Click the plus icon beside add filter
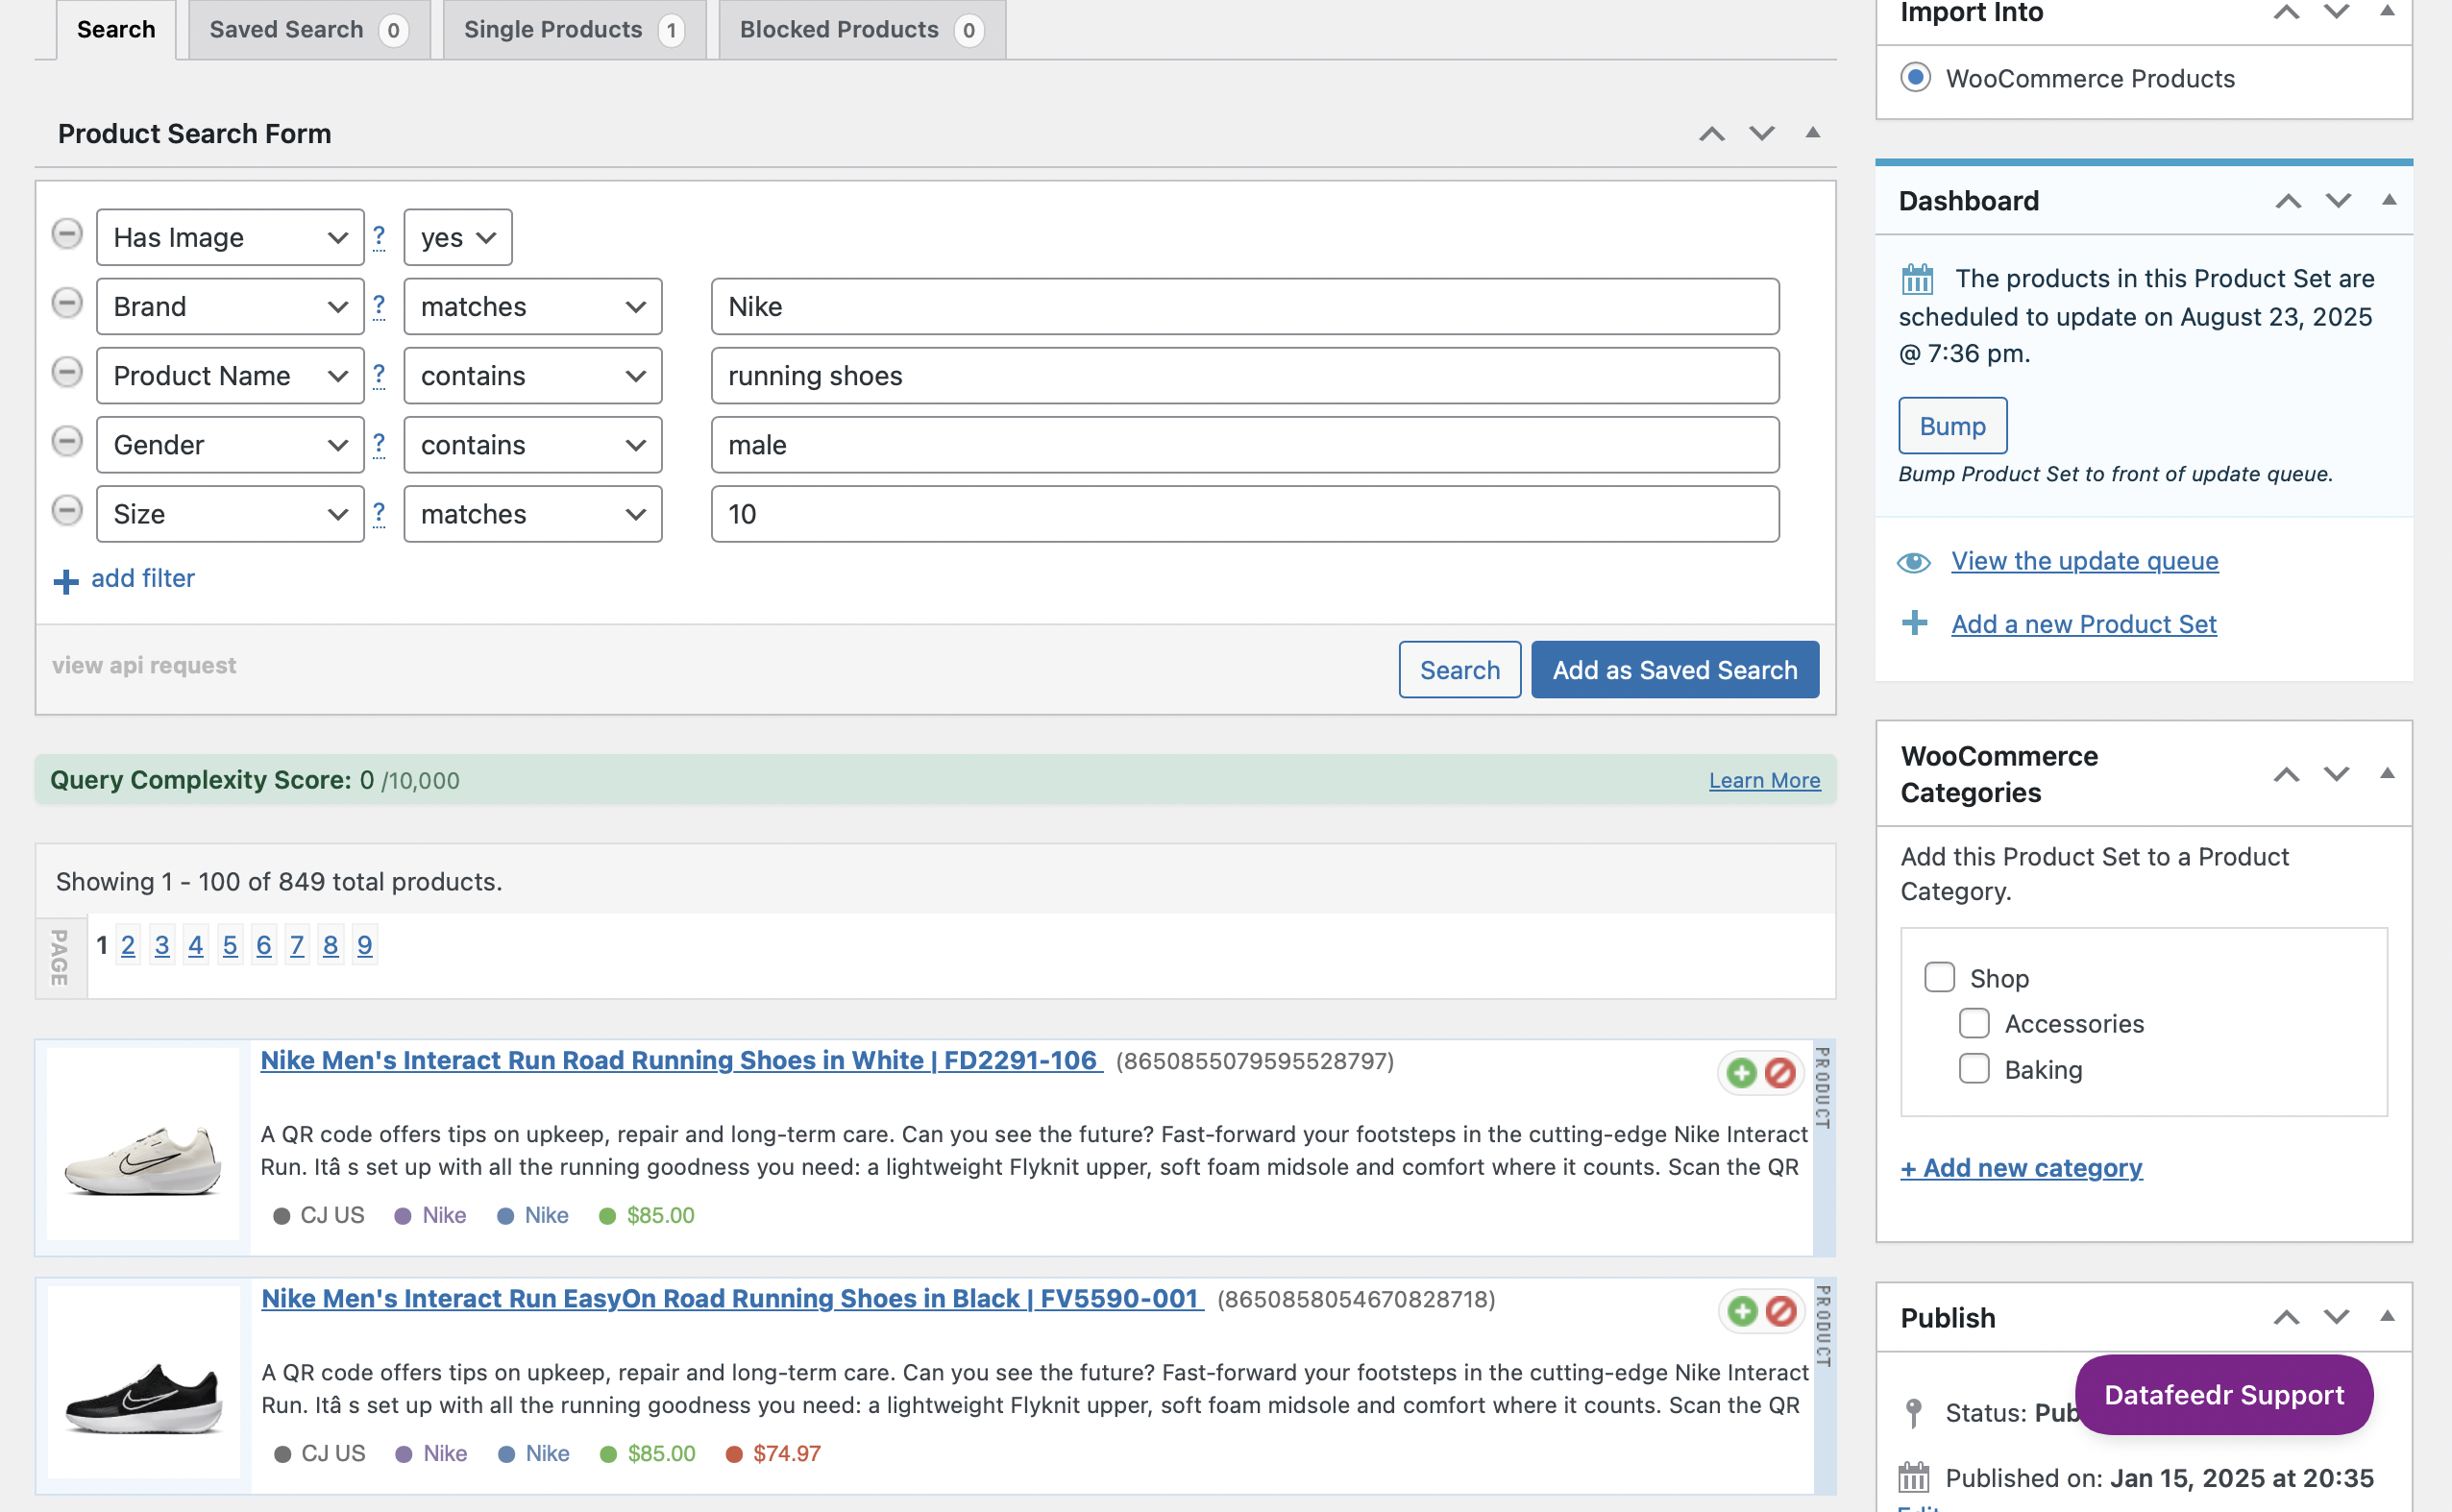This screenshot has width=2452, height=1512. [x=66, y=581]
